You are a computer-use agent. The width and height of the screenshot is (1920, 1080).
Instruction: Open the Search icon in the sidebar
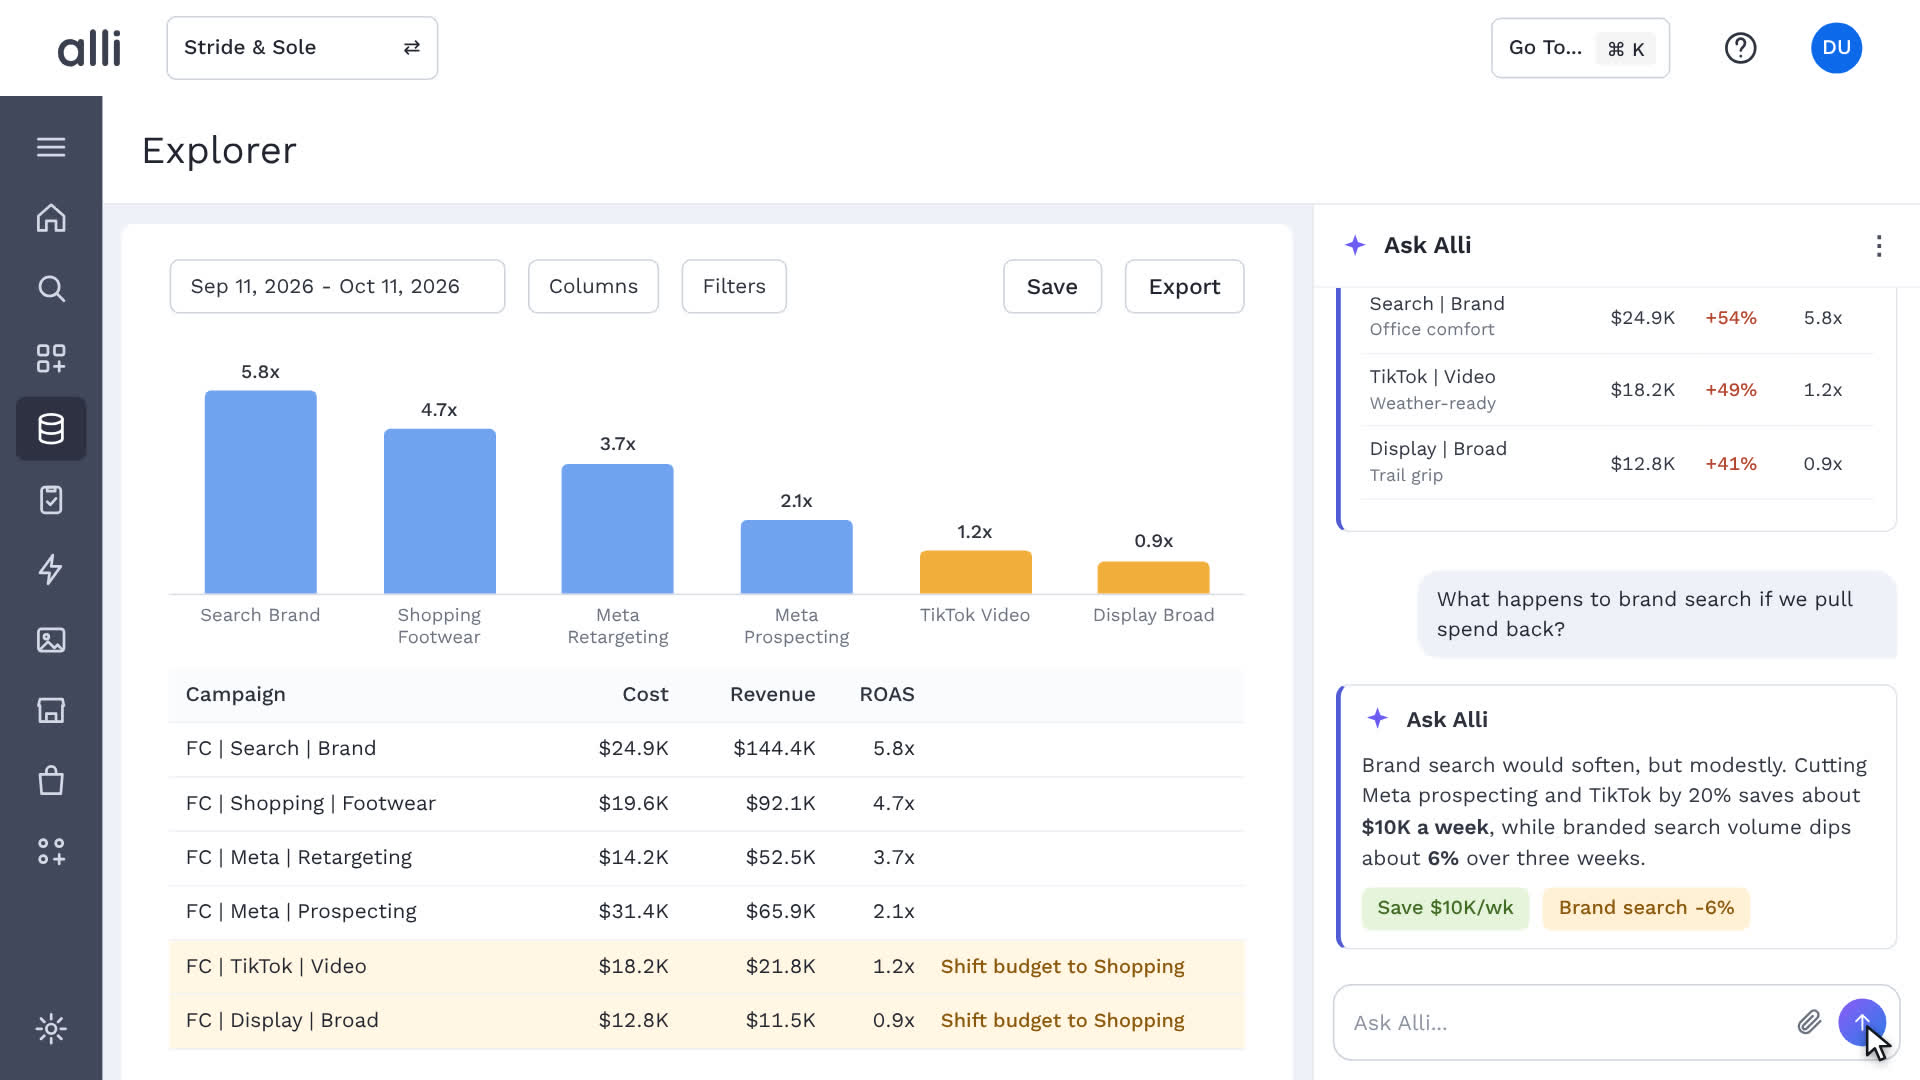[x=51, y=288]
